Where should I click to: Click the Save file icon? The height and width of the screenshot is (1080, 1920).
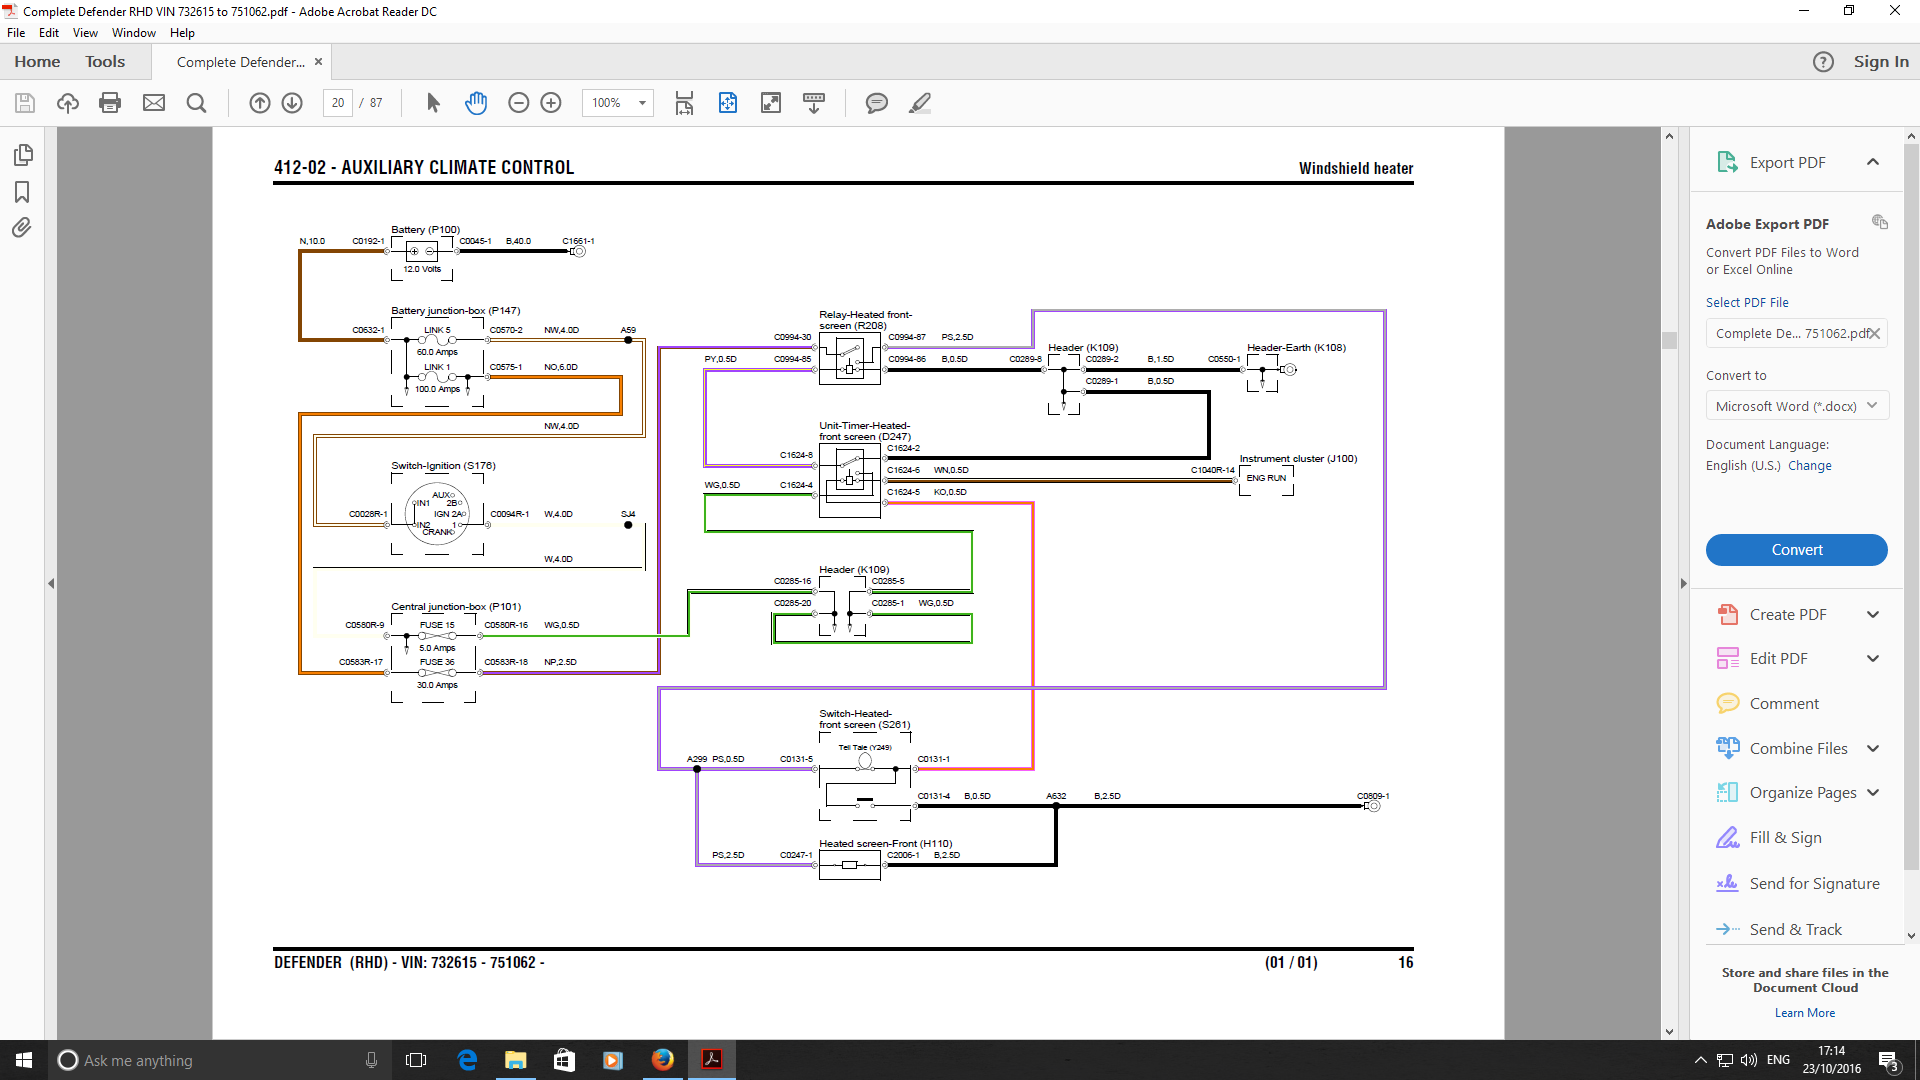25,103
